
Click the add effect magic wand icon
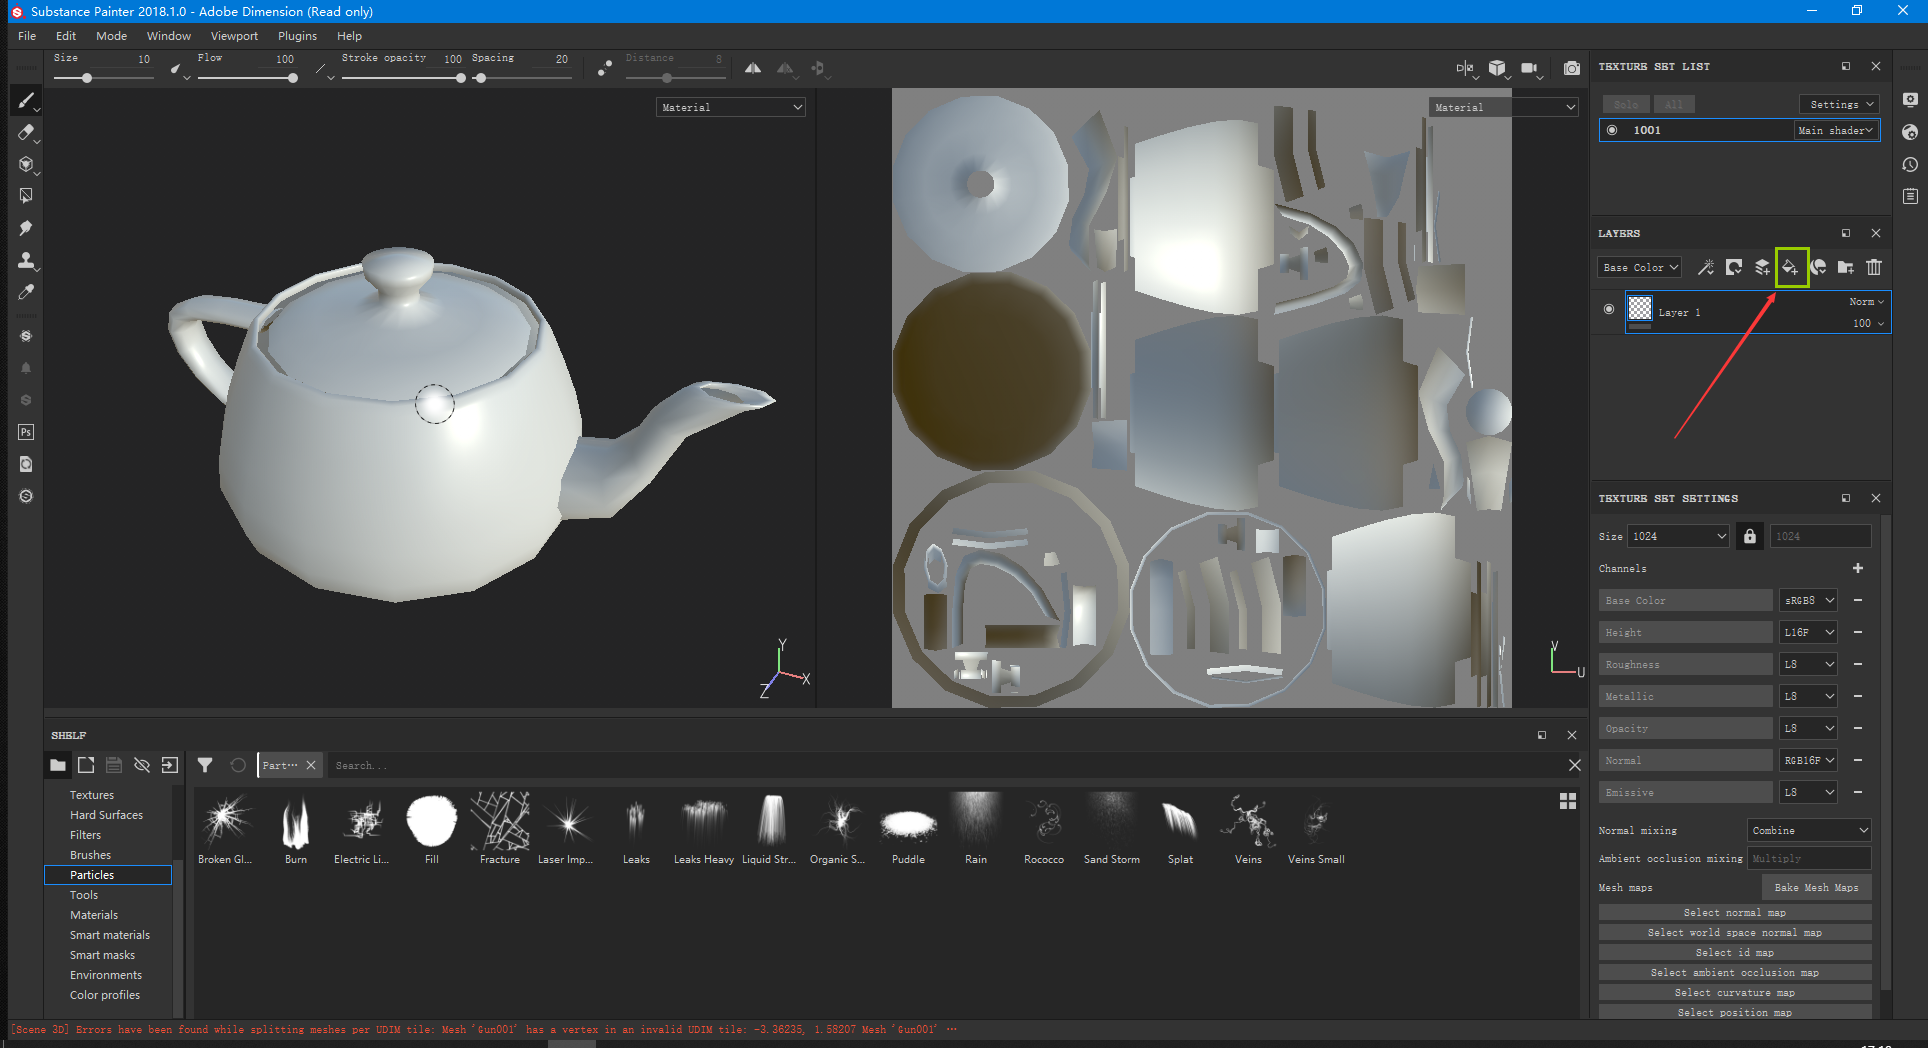click(1706, 267)
